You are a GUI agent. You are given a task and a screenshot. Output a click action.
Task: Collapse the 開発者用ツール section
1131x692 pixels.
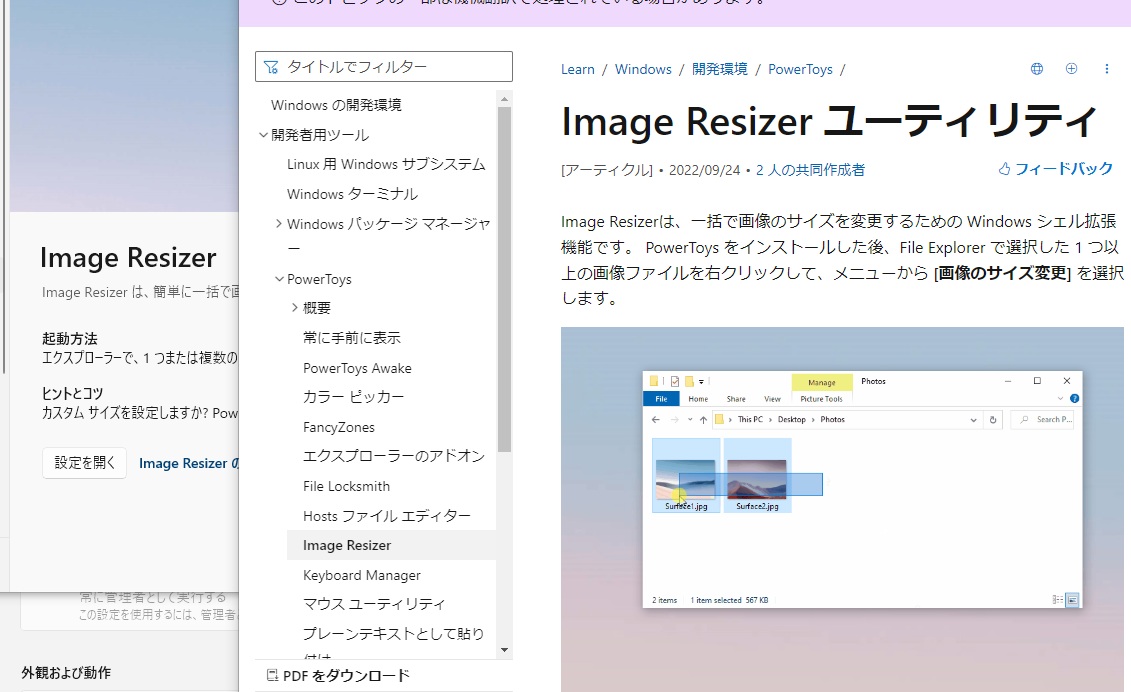click(262, 134)
